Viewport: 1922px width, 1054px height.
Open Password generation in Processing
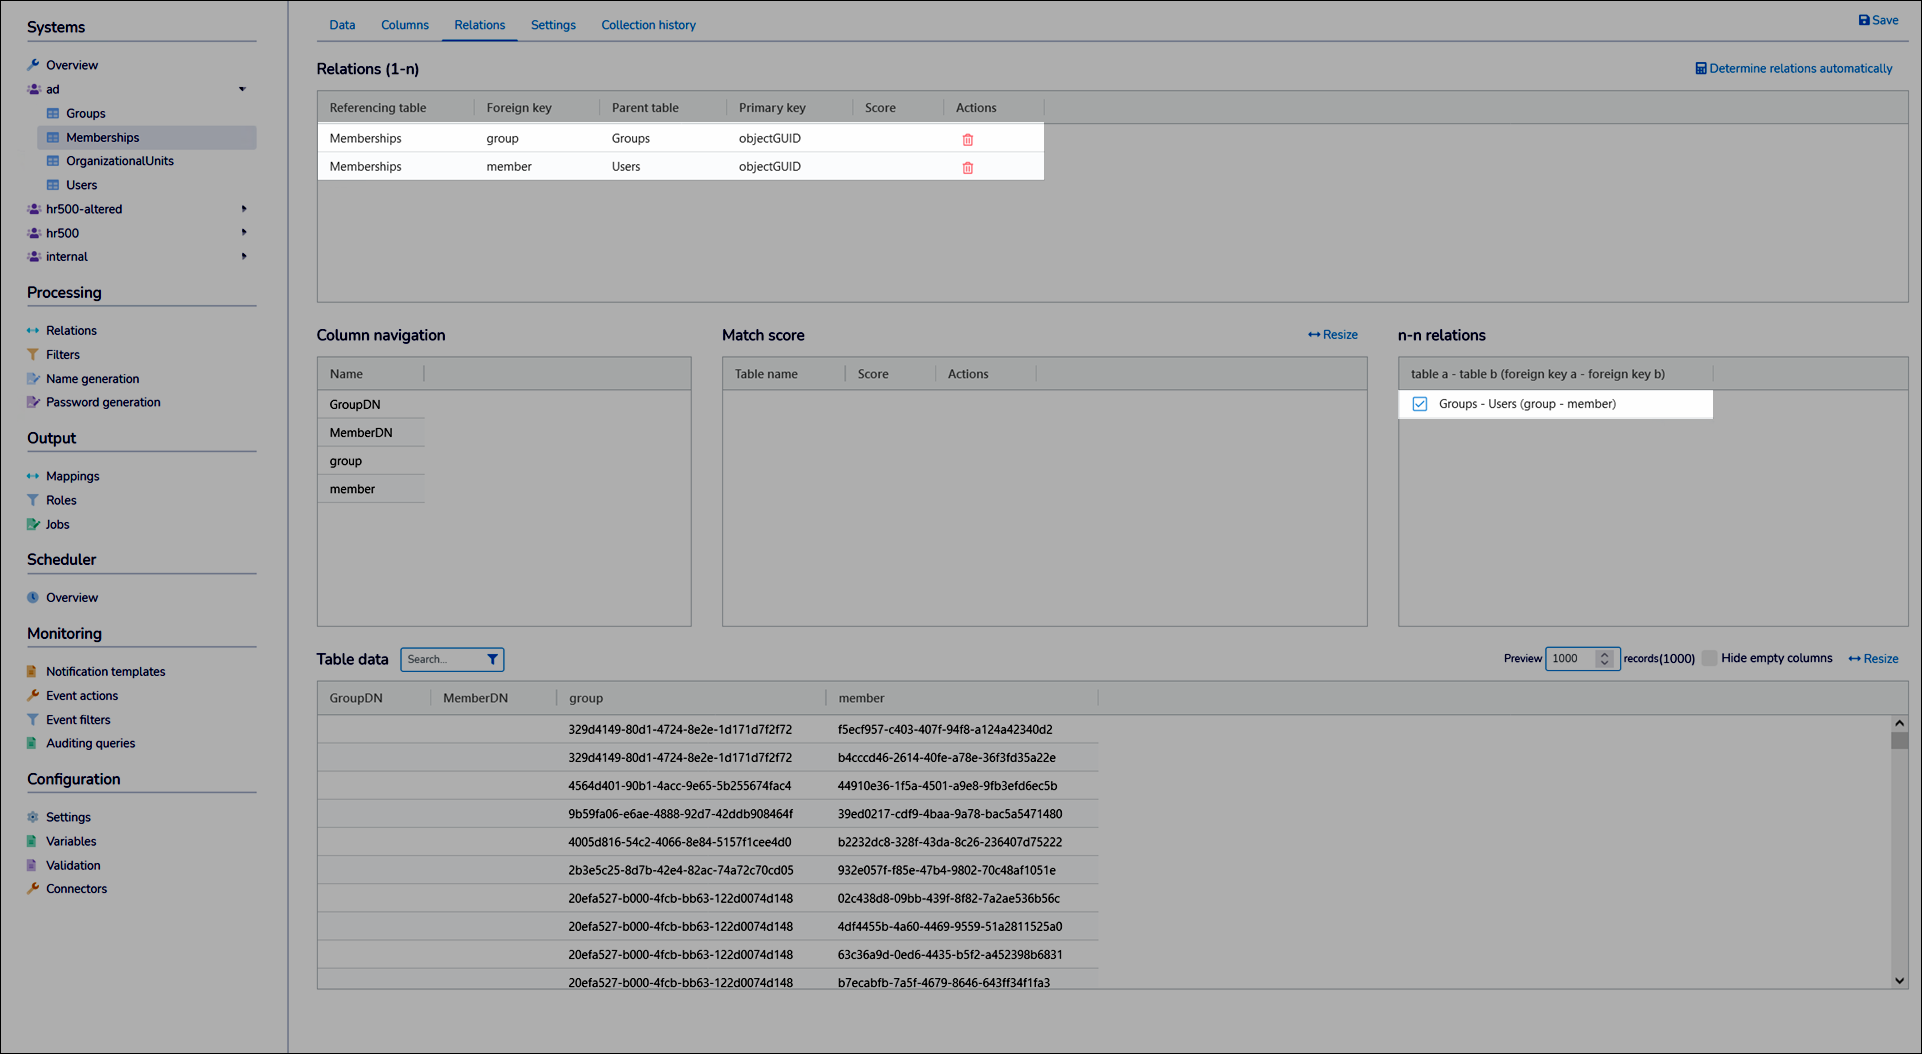(102, 402)
